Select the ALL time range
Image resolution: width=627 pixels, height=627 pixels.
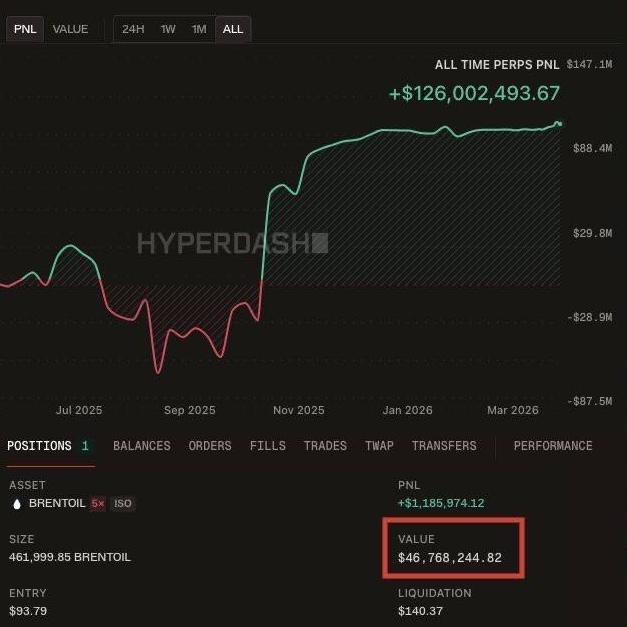233,29
